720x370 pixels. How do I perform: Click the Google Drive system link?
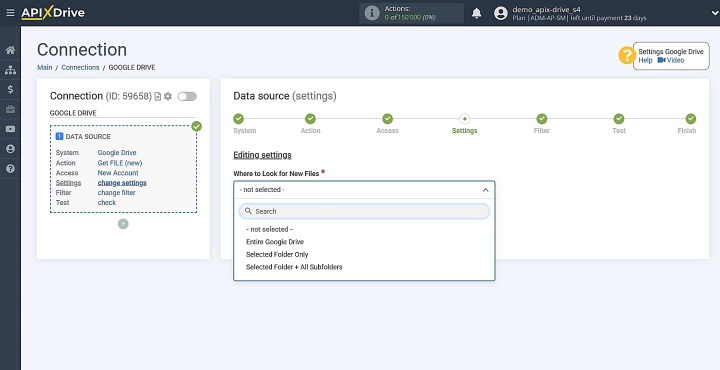coord(117,153)
